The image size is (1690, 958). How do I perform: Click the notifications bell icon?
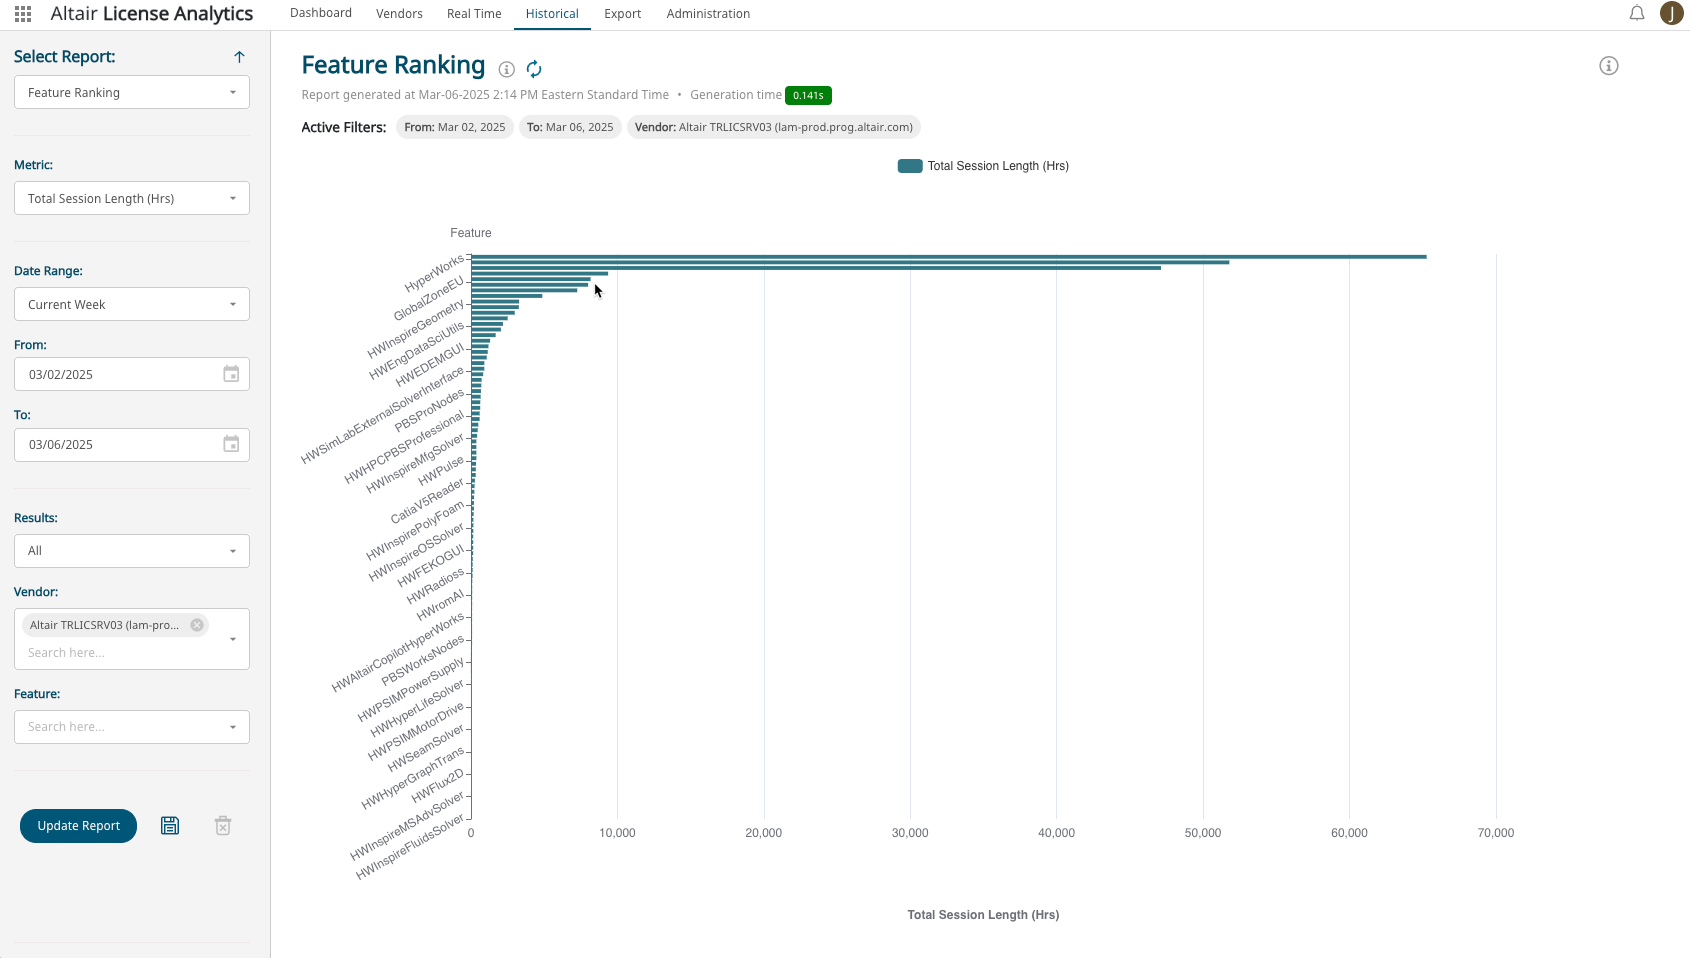[x=1637, y=14]
